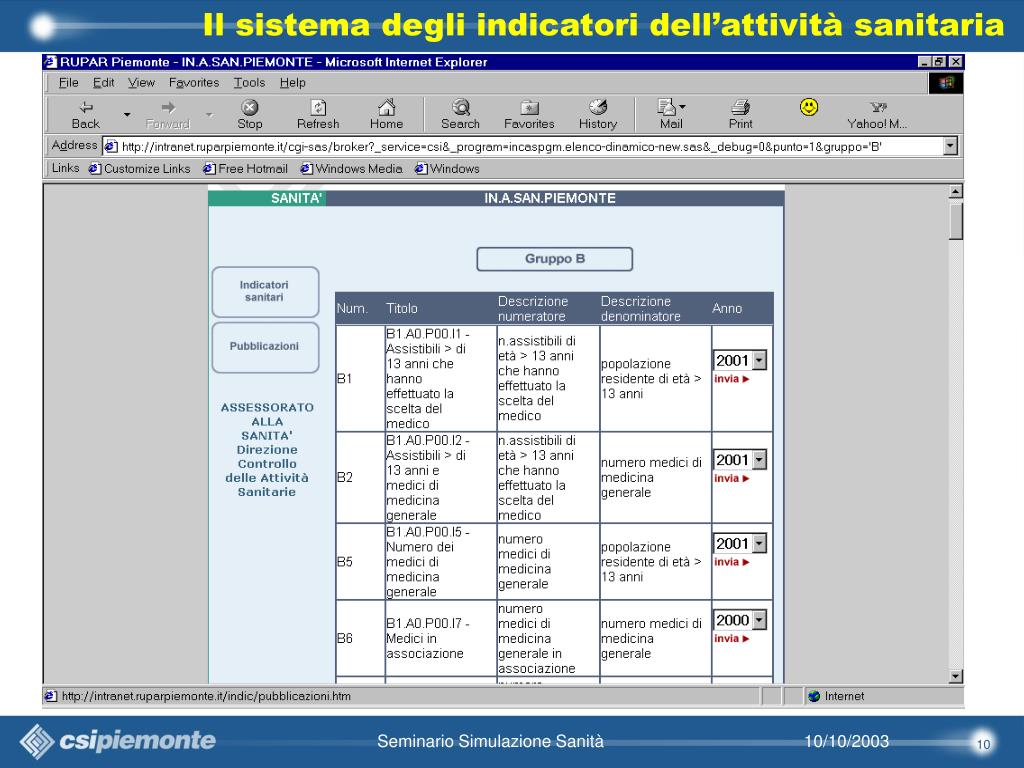Click the IE icon in the title bar
This screenshot has height=768, width=1024.
[x=50, y=62]
